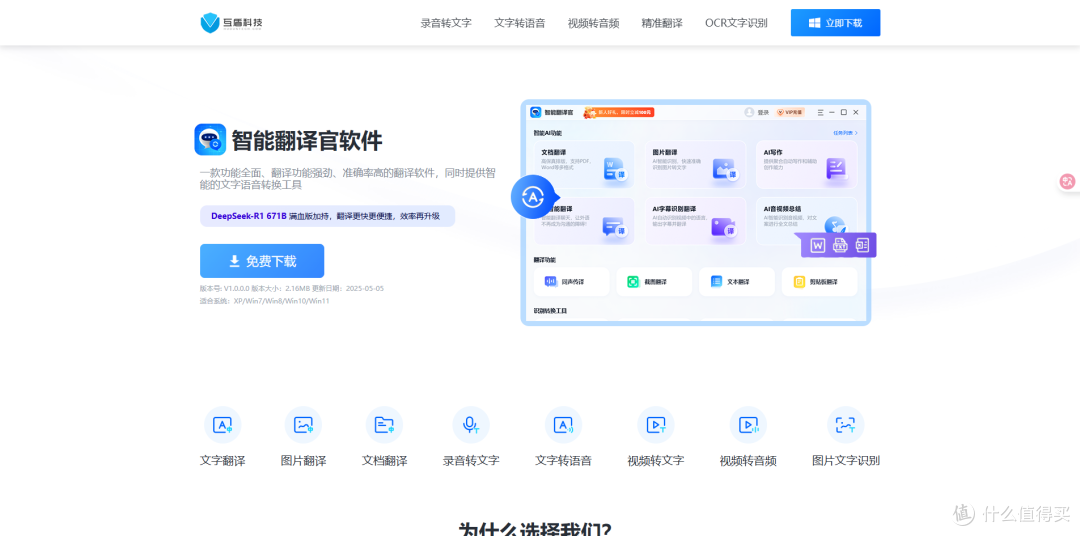Click the 适合系统 XP/Win7/Win8/Win10/Win11 line

click(x=264, y=301)
